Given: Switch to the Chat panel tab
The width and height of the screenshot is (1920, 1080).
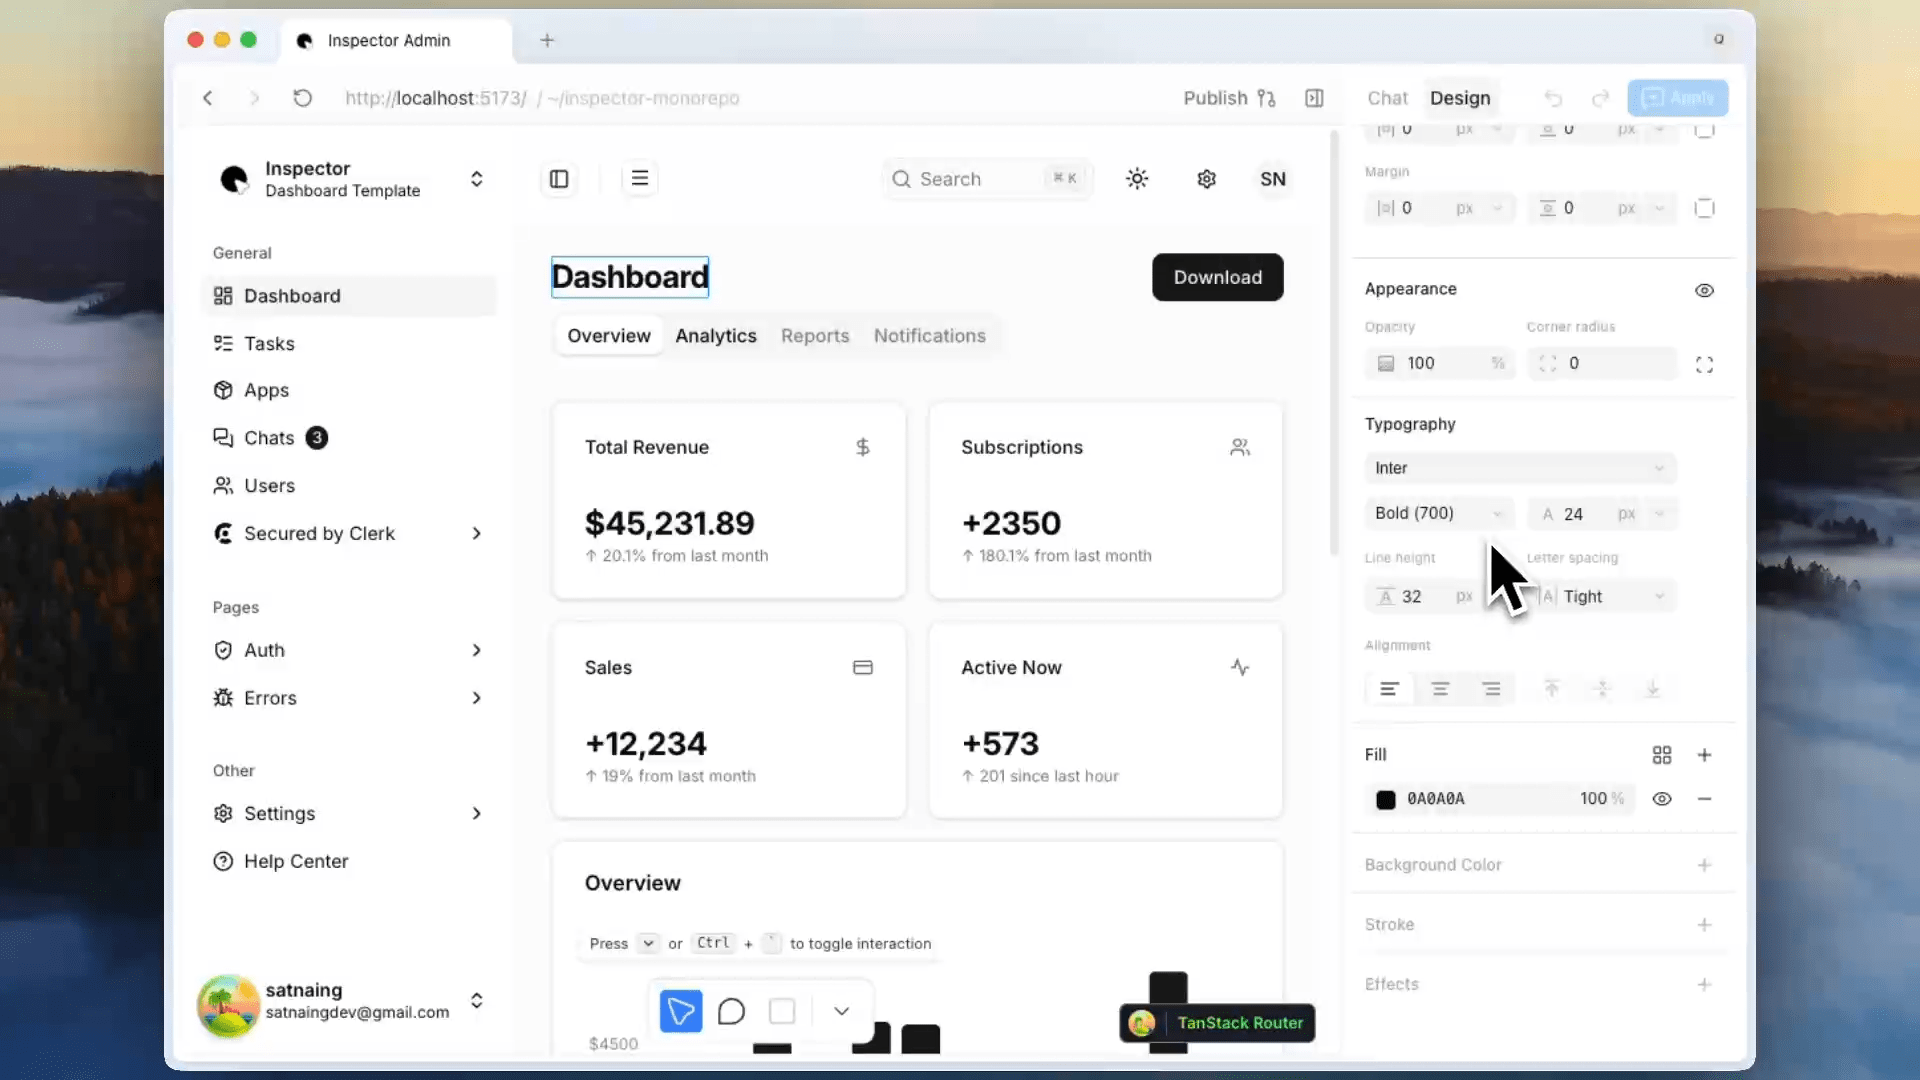Looking at the screenshot, I should [1387, 98].
